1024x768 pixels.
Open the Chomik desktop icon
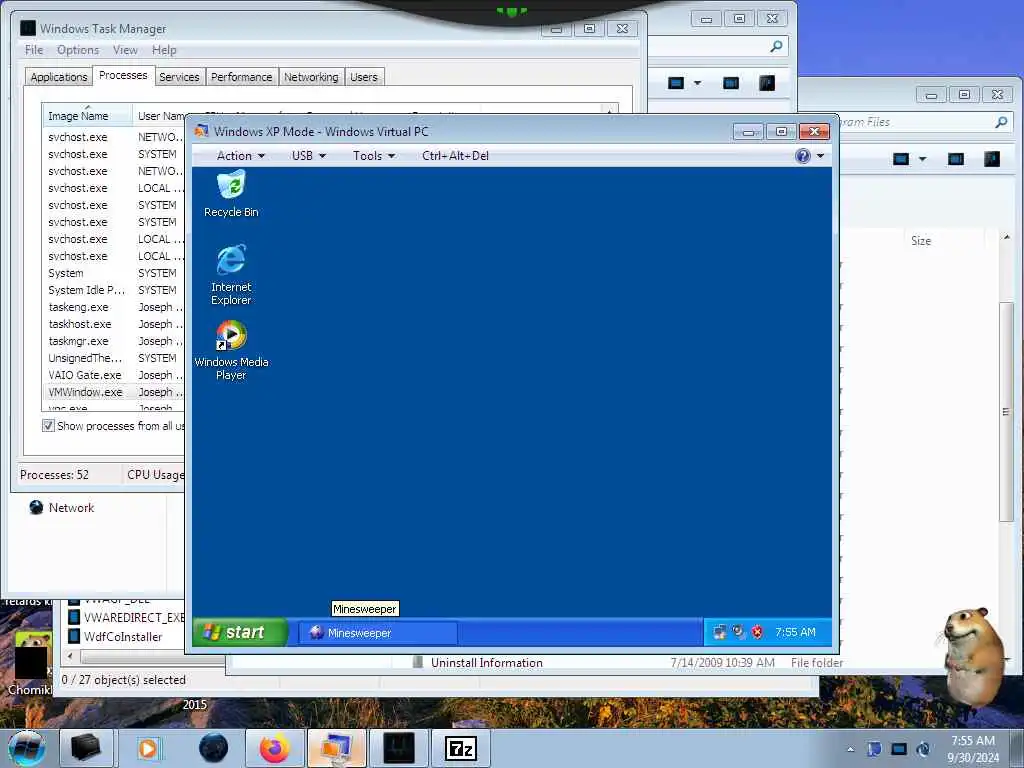[29, 663]
